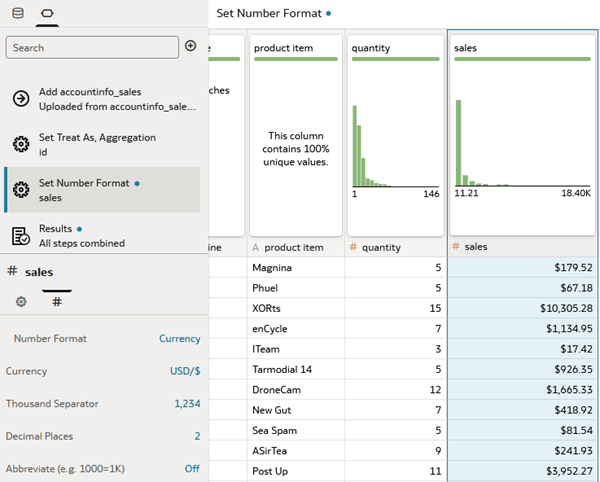Type in the Search field
600x482 pixels.
[92, 47]
